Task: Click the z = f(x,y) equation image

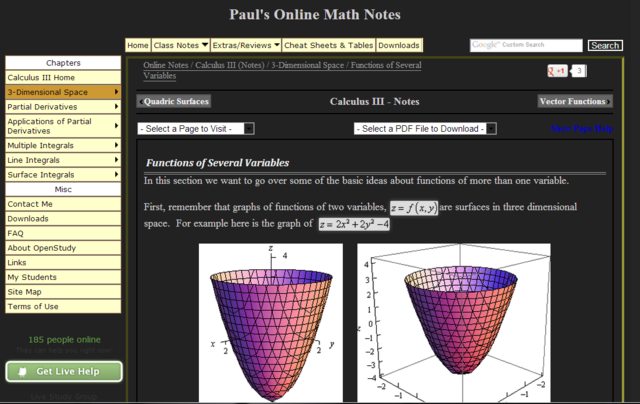Action: [x=414, y=208]
